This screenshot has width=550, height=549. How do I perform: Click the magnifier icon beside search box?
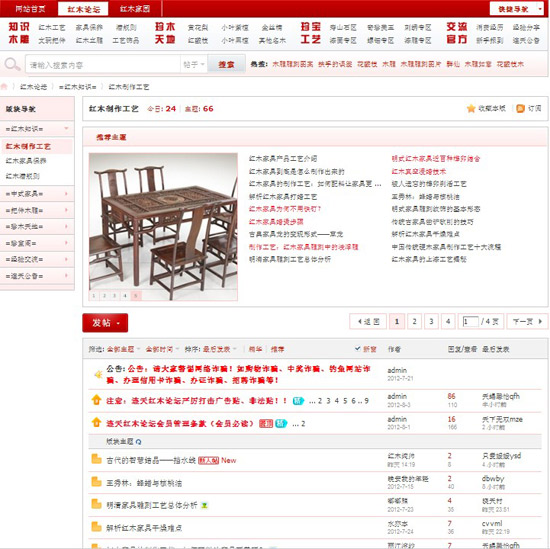tap(12, 64)
